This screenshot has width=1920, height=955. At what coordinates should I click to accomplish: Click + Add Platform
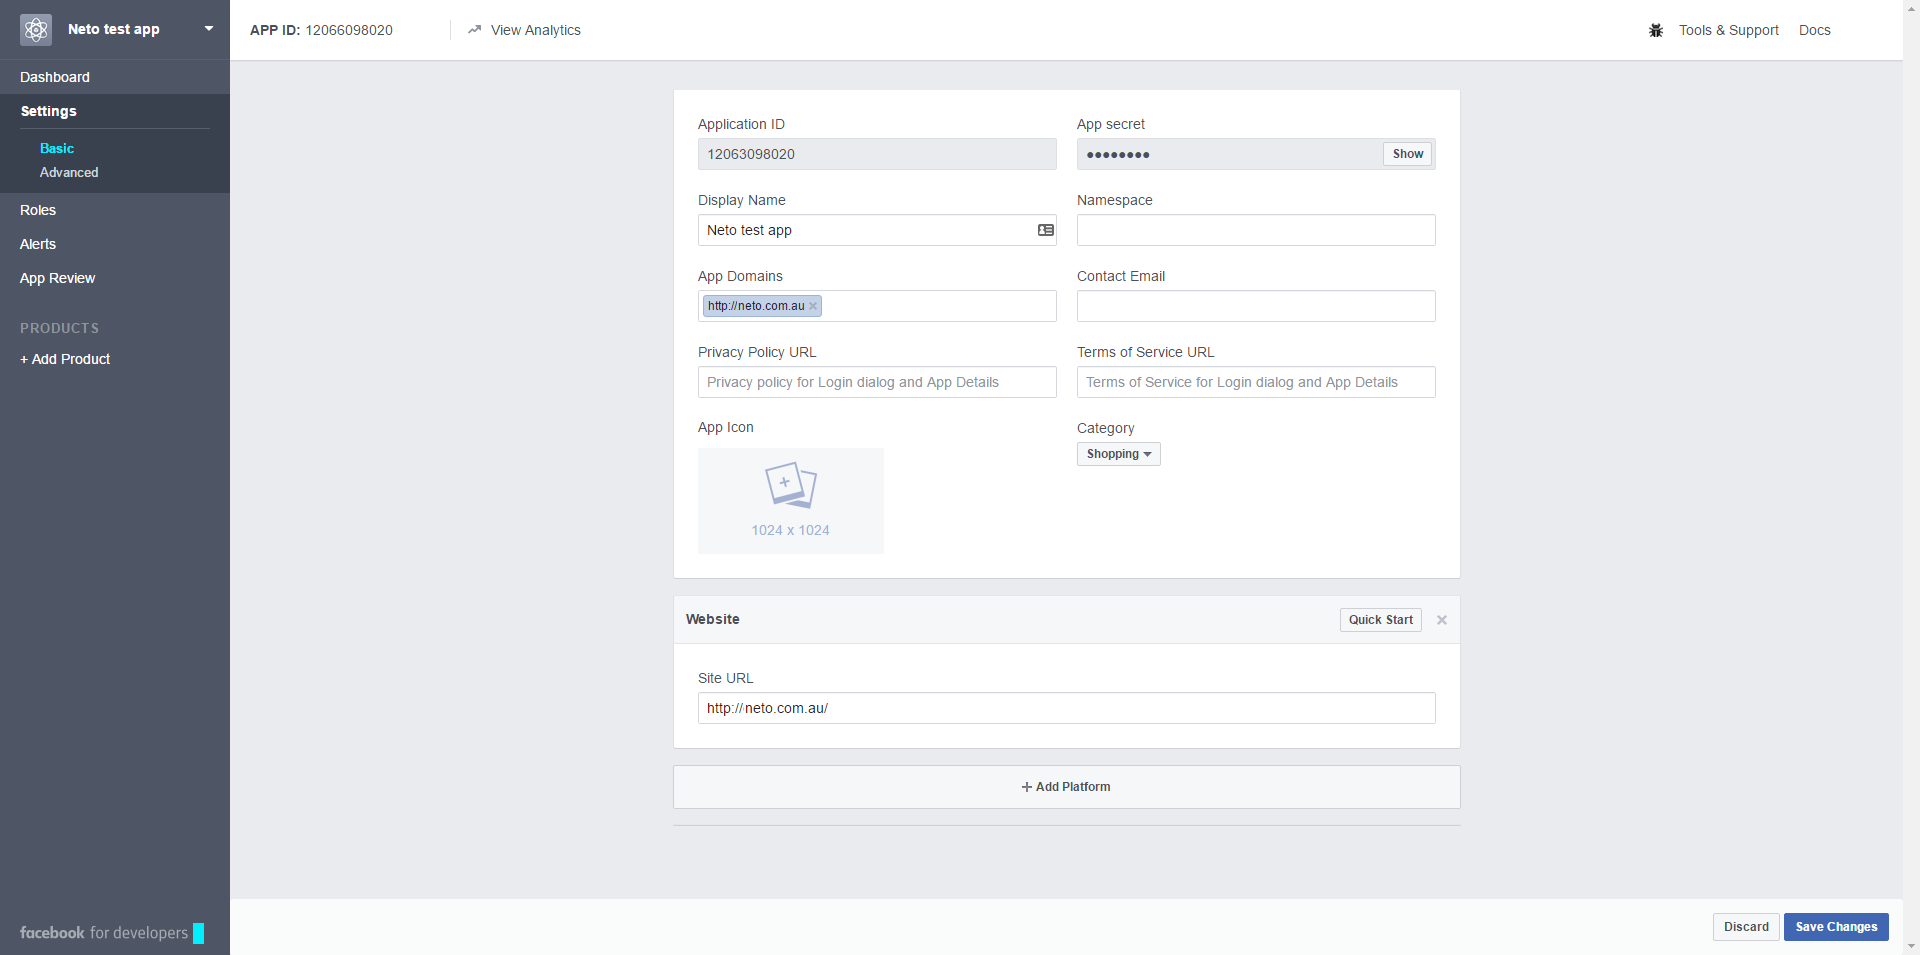click(1066, 787)
